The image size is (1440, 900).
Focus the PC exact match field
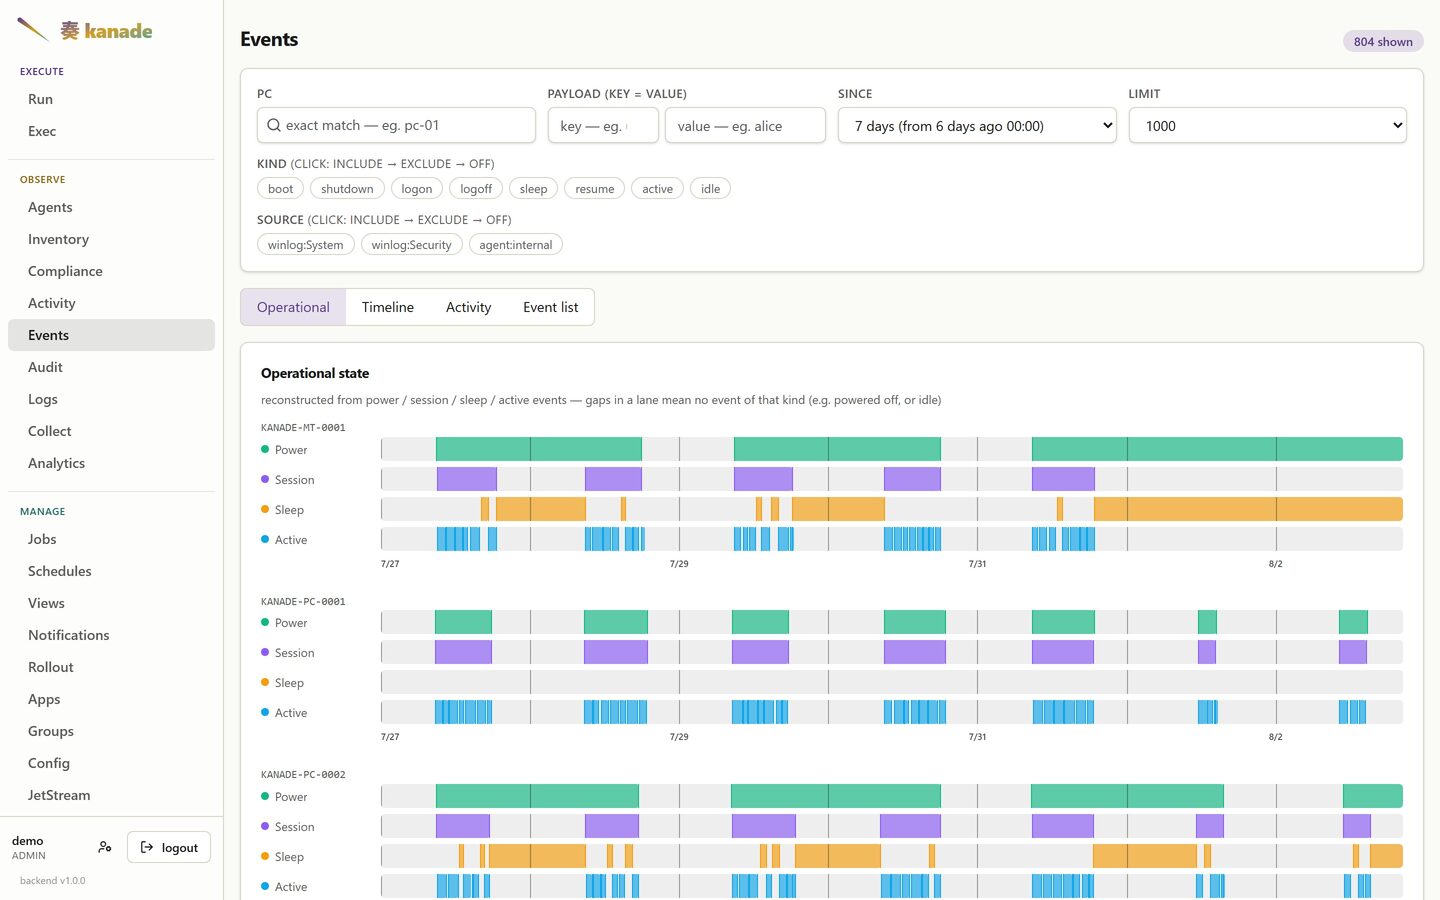[396, 125]
